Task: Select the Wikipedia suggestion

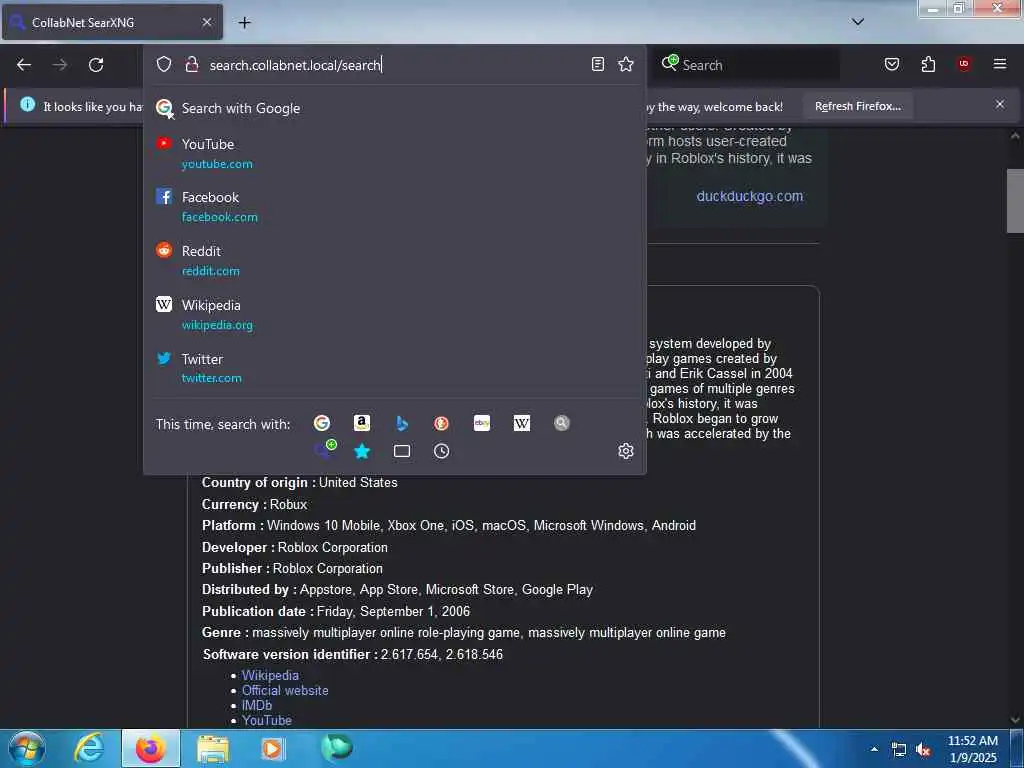Action: tap(394, 314)
